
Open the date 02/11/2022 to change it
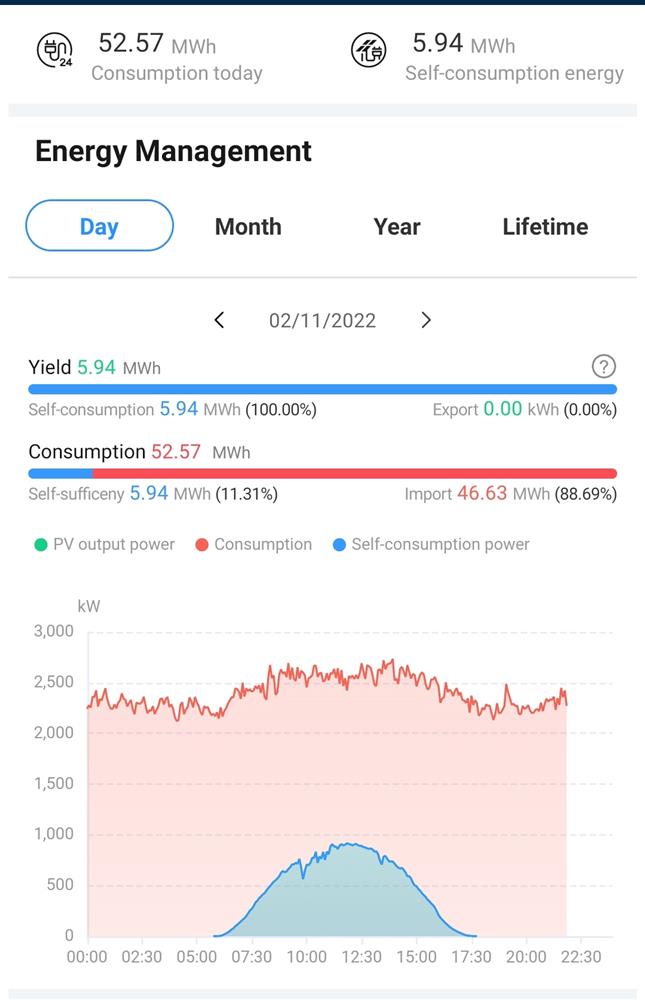322,320
